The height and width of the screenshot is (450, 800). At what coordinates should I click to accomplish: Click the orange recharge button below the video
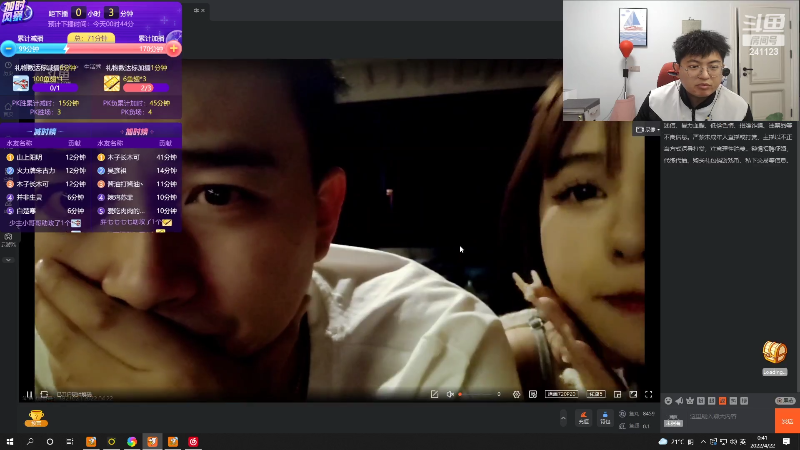(584, 418)
